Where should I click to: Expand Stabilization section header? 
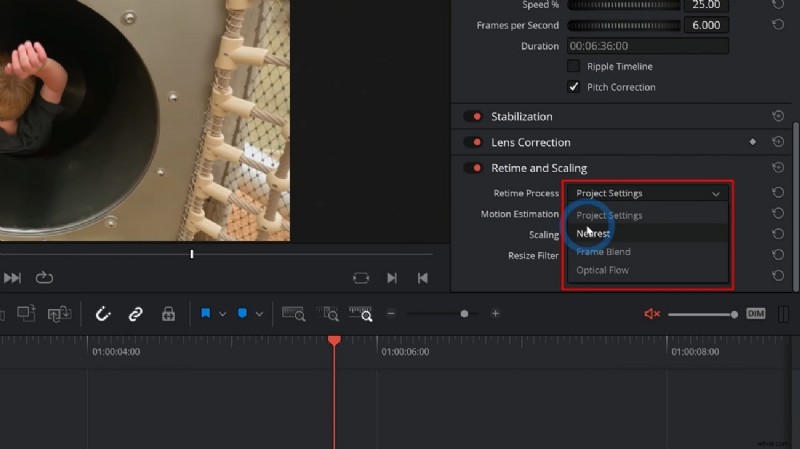click(521, 116)
